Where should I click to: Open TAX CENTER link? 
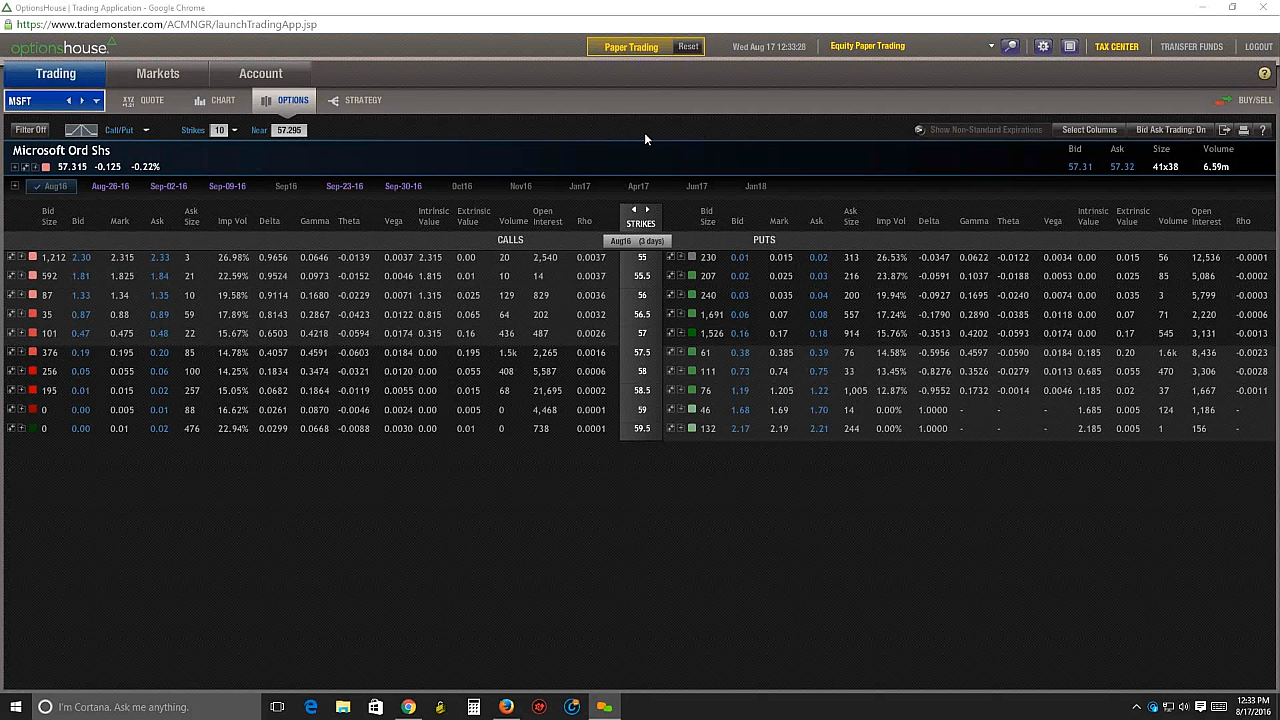click(x=1116, y=47)
